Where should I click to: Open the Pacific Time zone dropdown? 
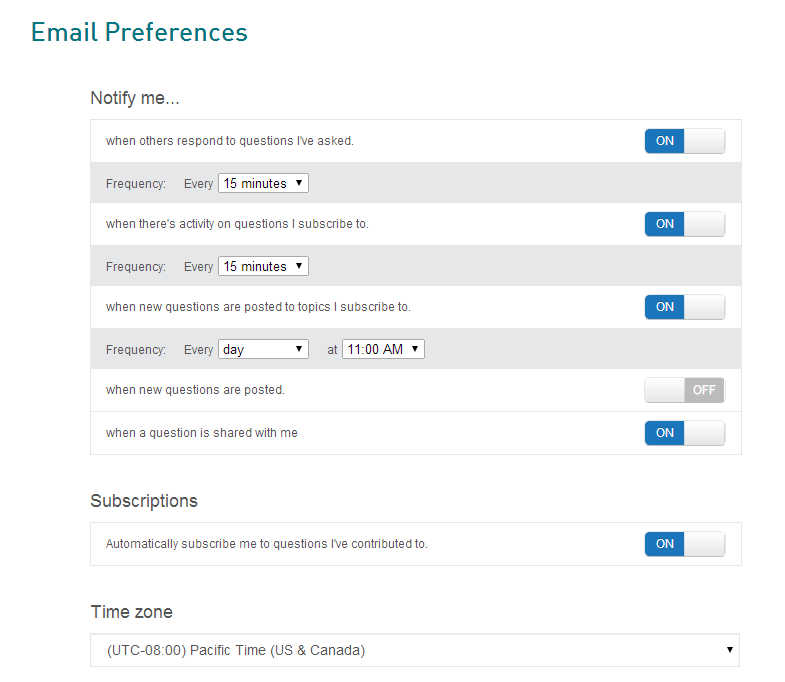[415, 650]
